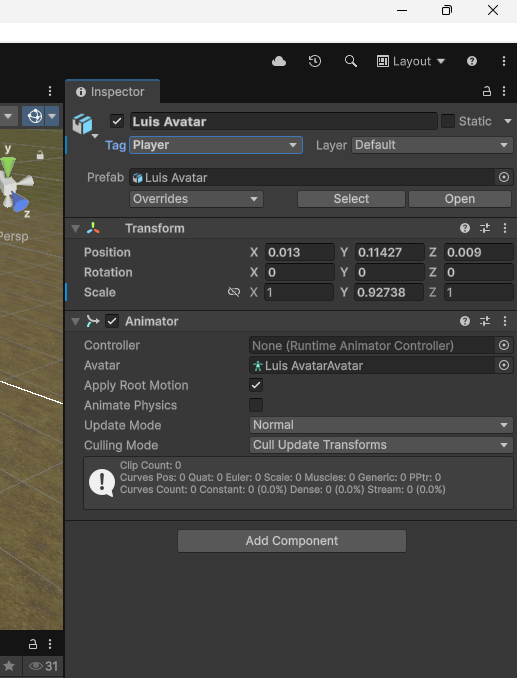Open Transform component help reference
Image resolution: width=517 pixels, height=678 pixels.
point(465,228)
